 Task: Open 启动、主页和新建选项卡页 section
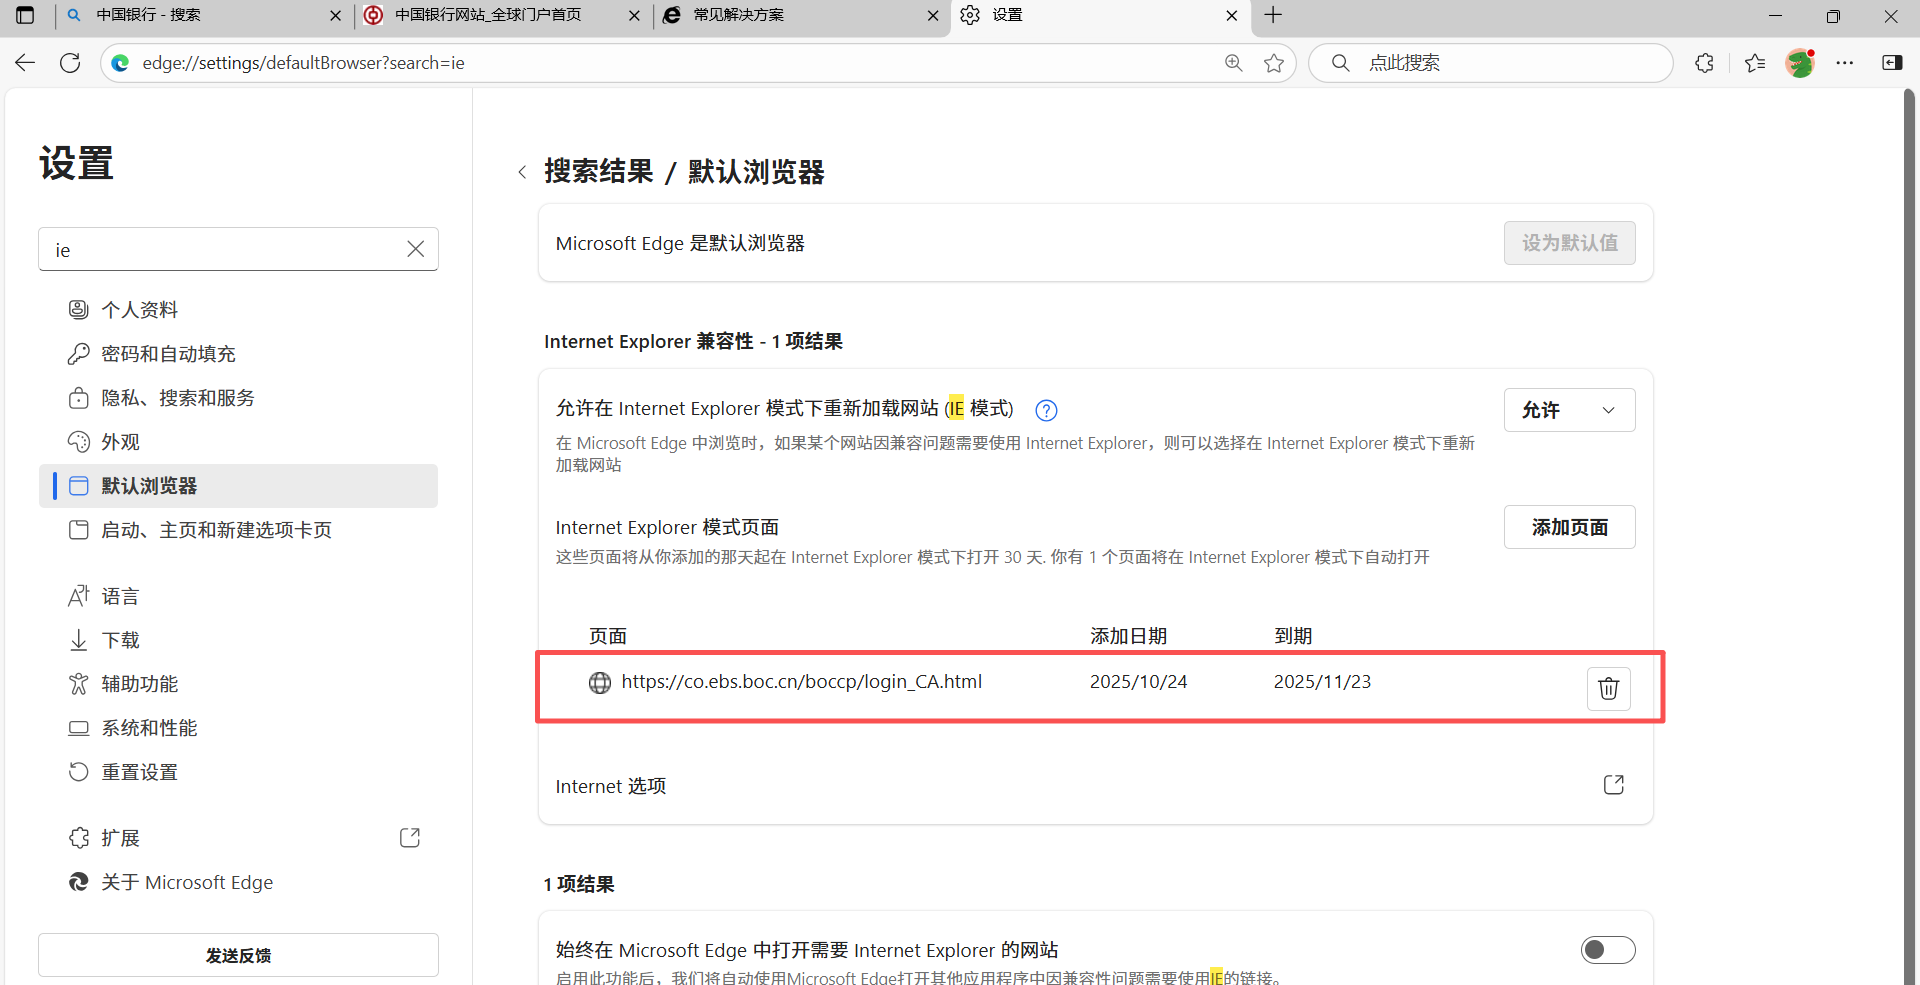[238, 530]
